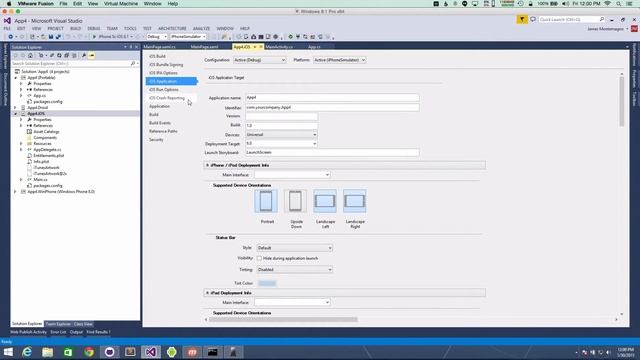The width and height of the screenshot is (640, 360).
Task: Open the BUILD menu
Action: point(76,29)
